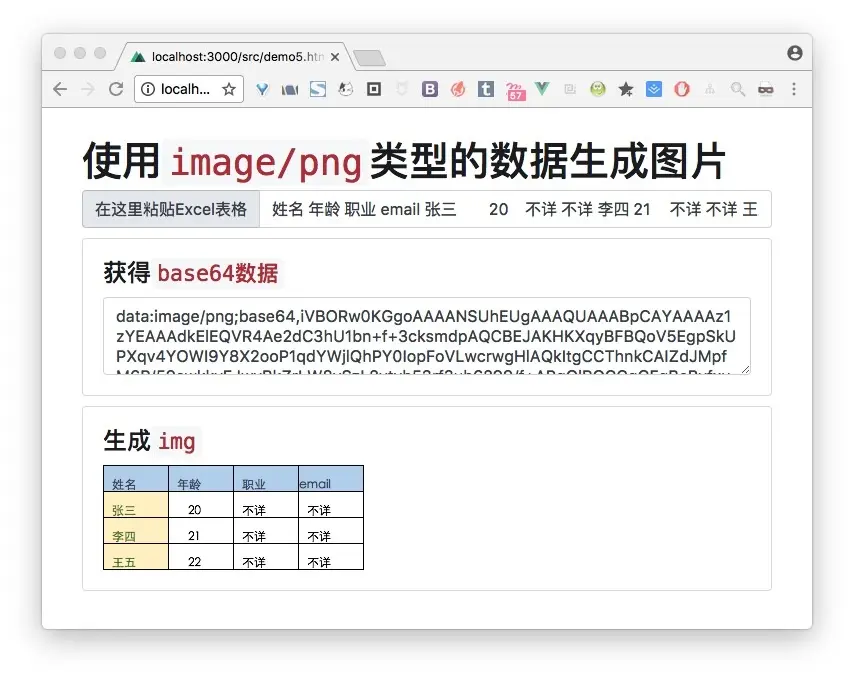The image size is (854, 679).
Task: Open the incognito mask extension icon
Action: pyautogui.click(x=766, y=89)
